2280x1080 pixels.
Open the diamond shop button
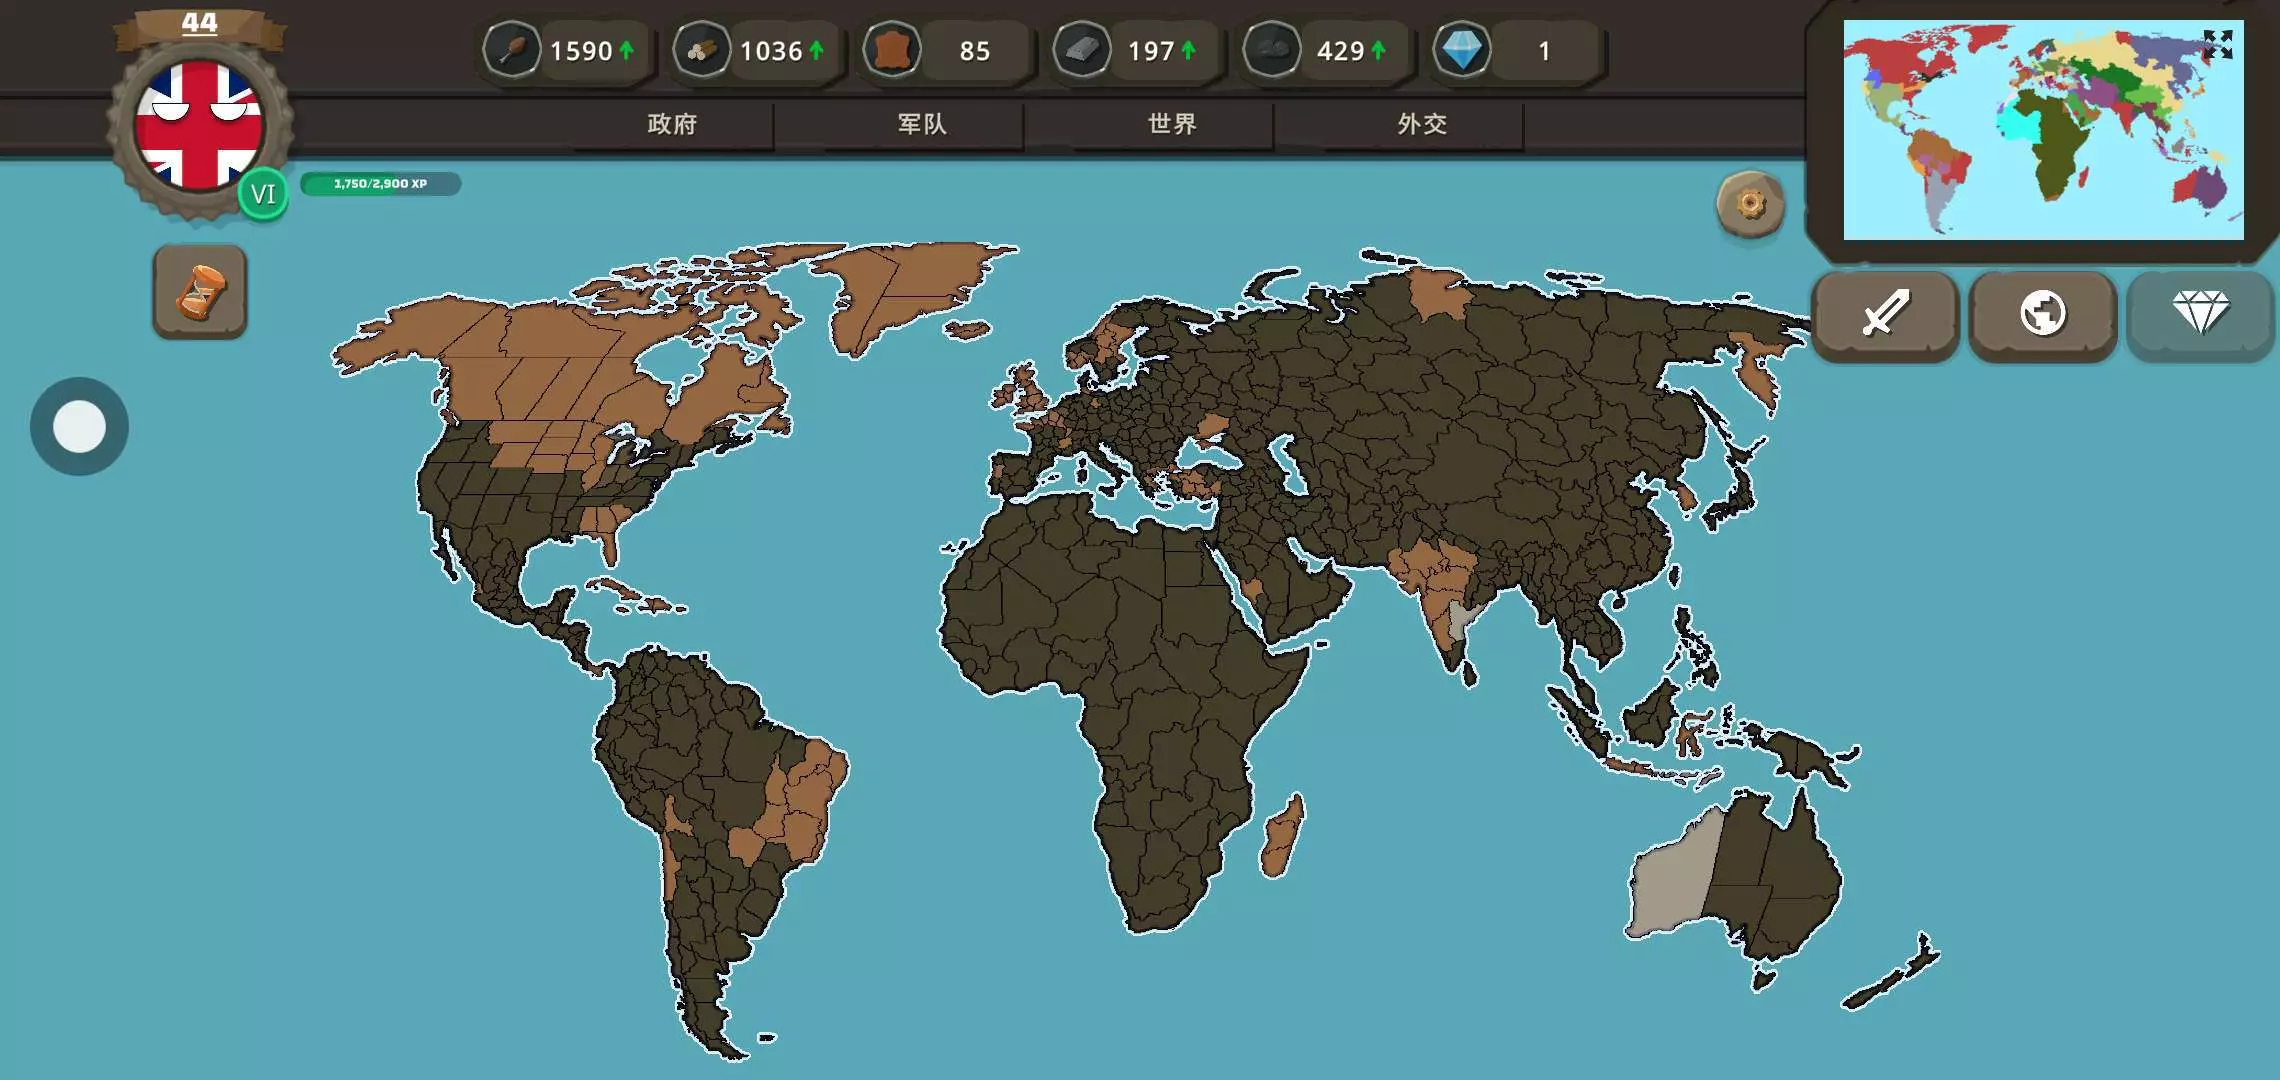2200,314
